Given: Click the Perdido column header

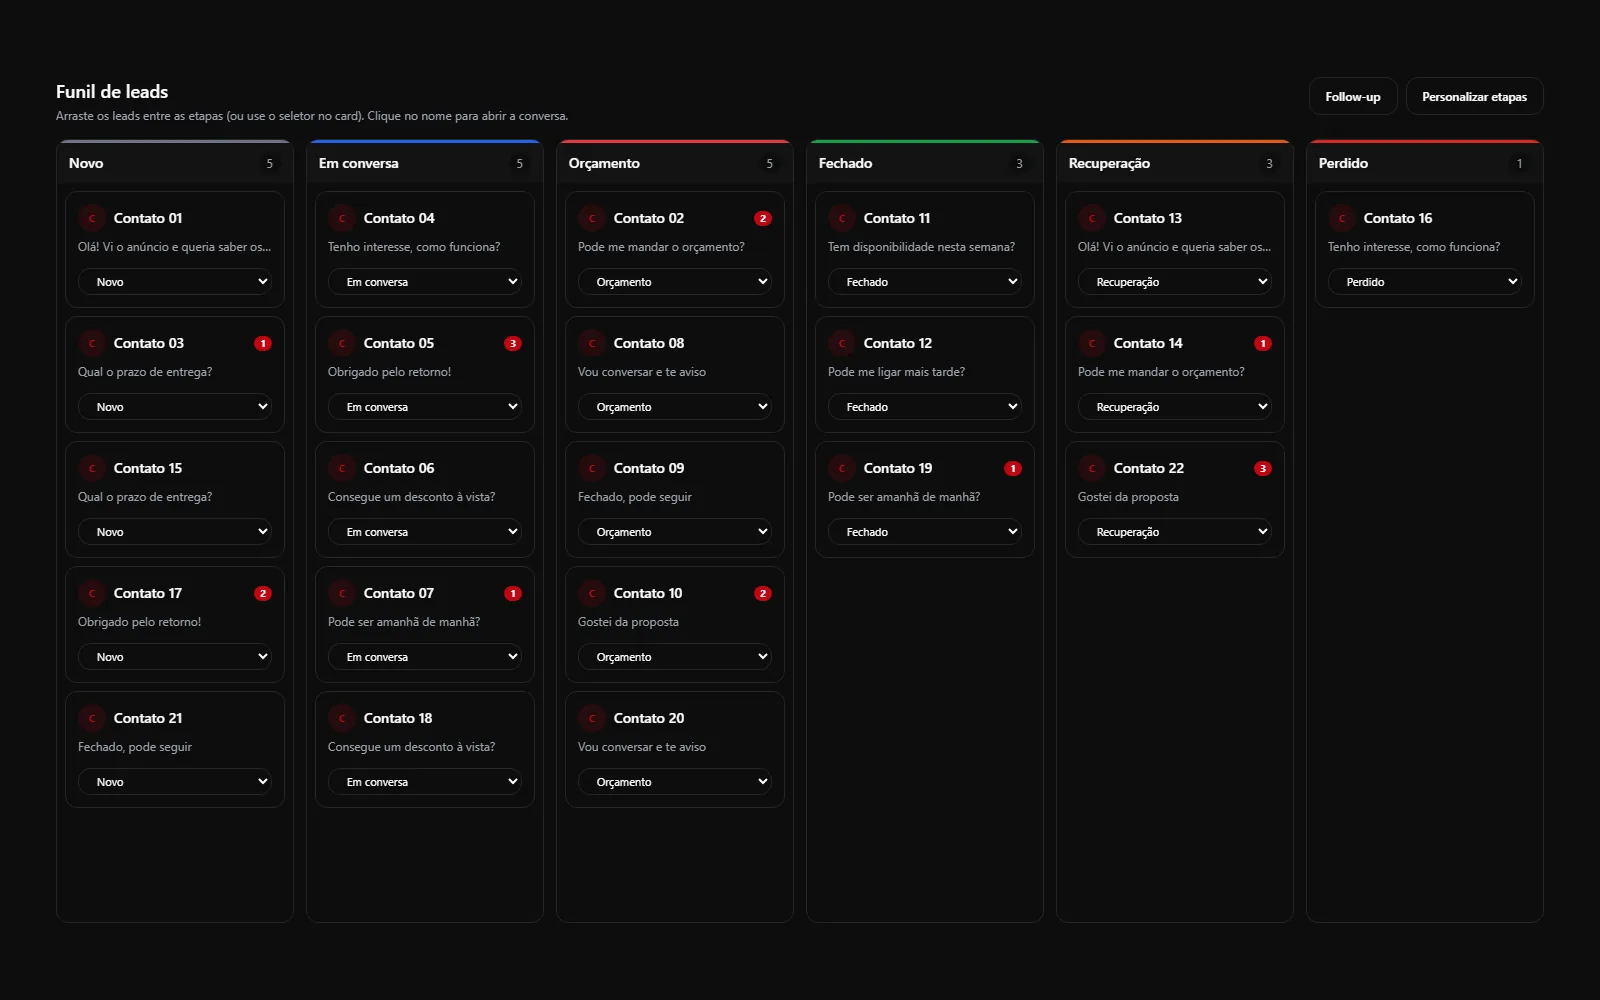Looking at the screenshot, I should [1425, 163].
